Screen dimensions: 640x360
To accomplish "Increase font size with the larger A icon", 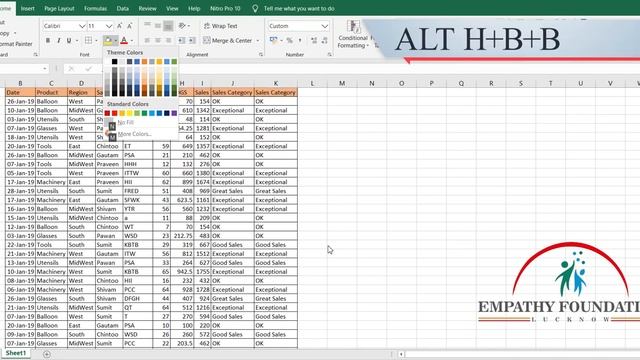I will coord(120,26).
